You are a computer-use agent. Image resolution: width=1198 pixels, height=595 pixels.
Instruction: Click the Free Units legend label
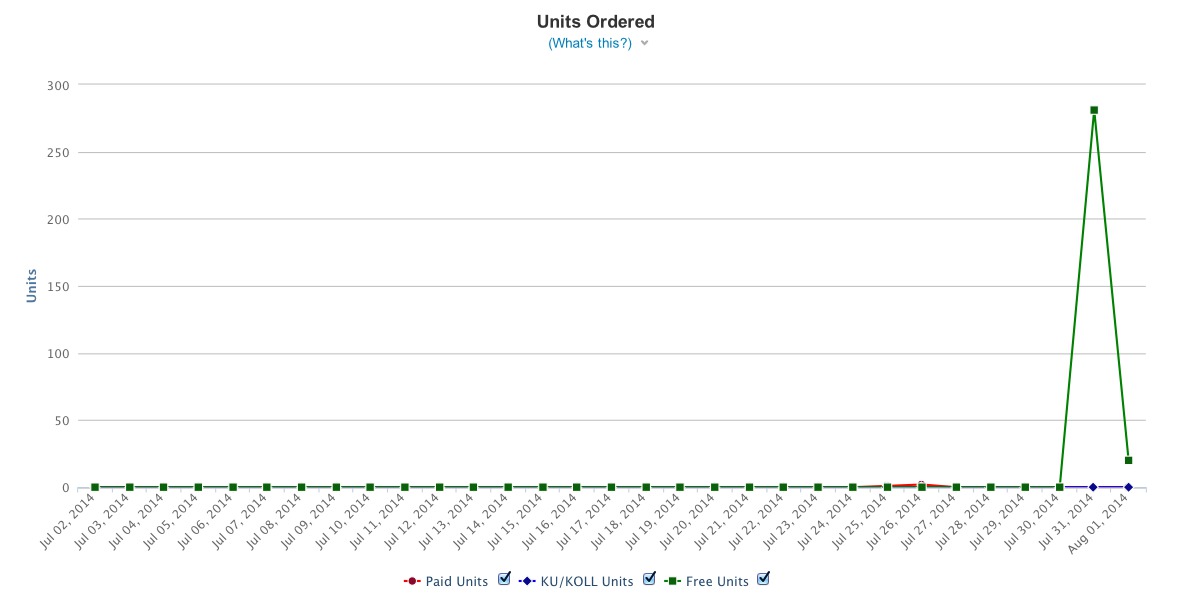point(717,581)
